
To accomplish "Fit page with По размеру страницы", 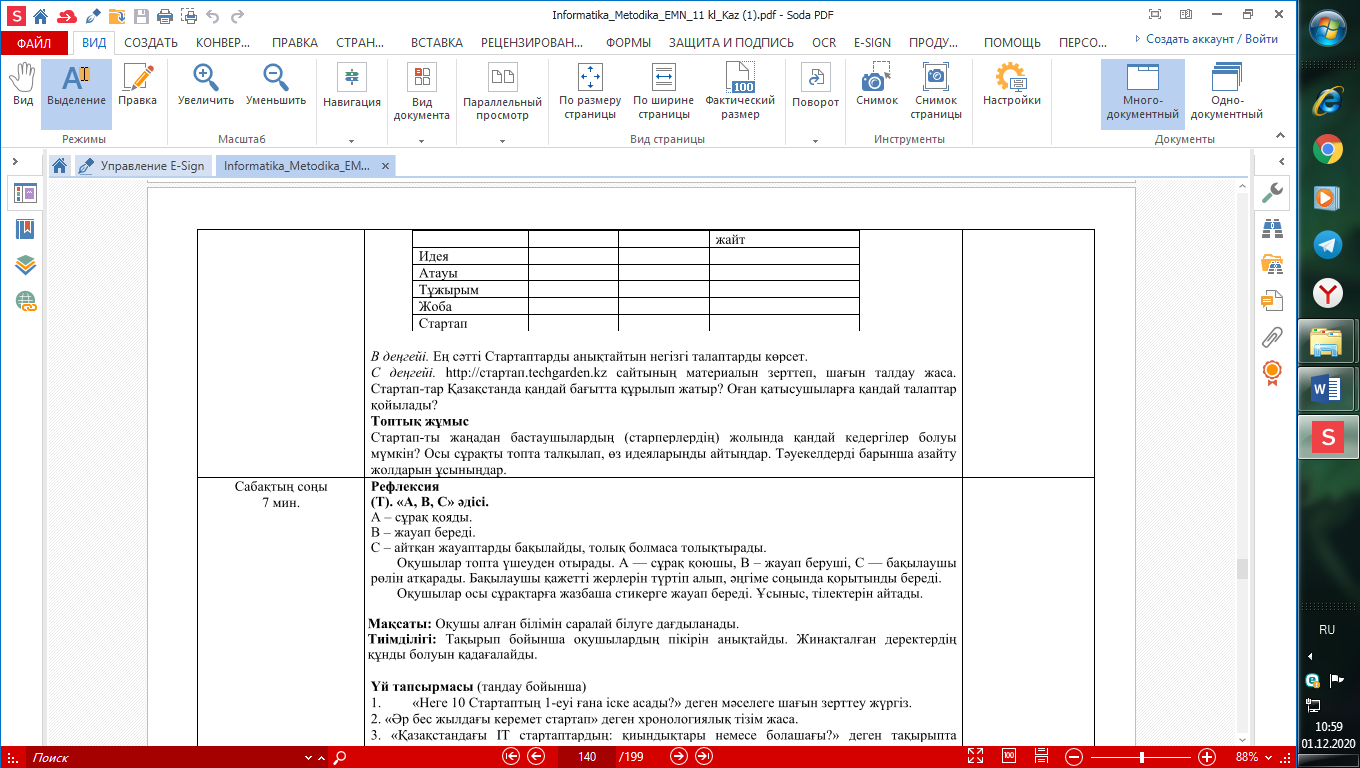I will click(590, 92).
